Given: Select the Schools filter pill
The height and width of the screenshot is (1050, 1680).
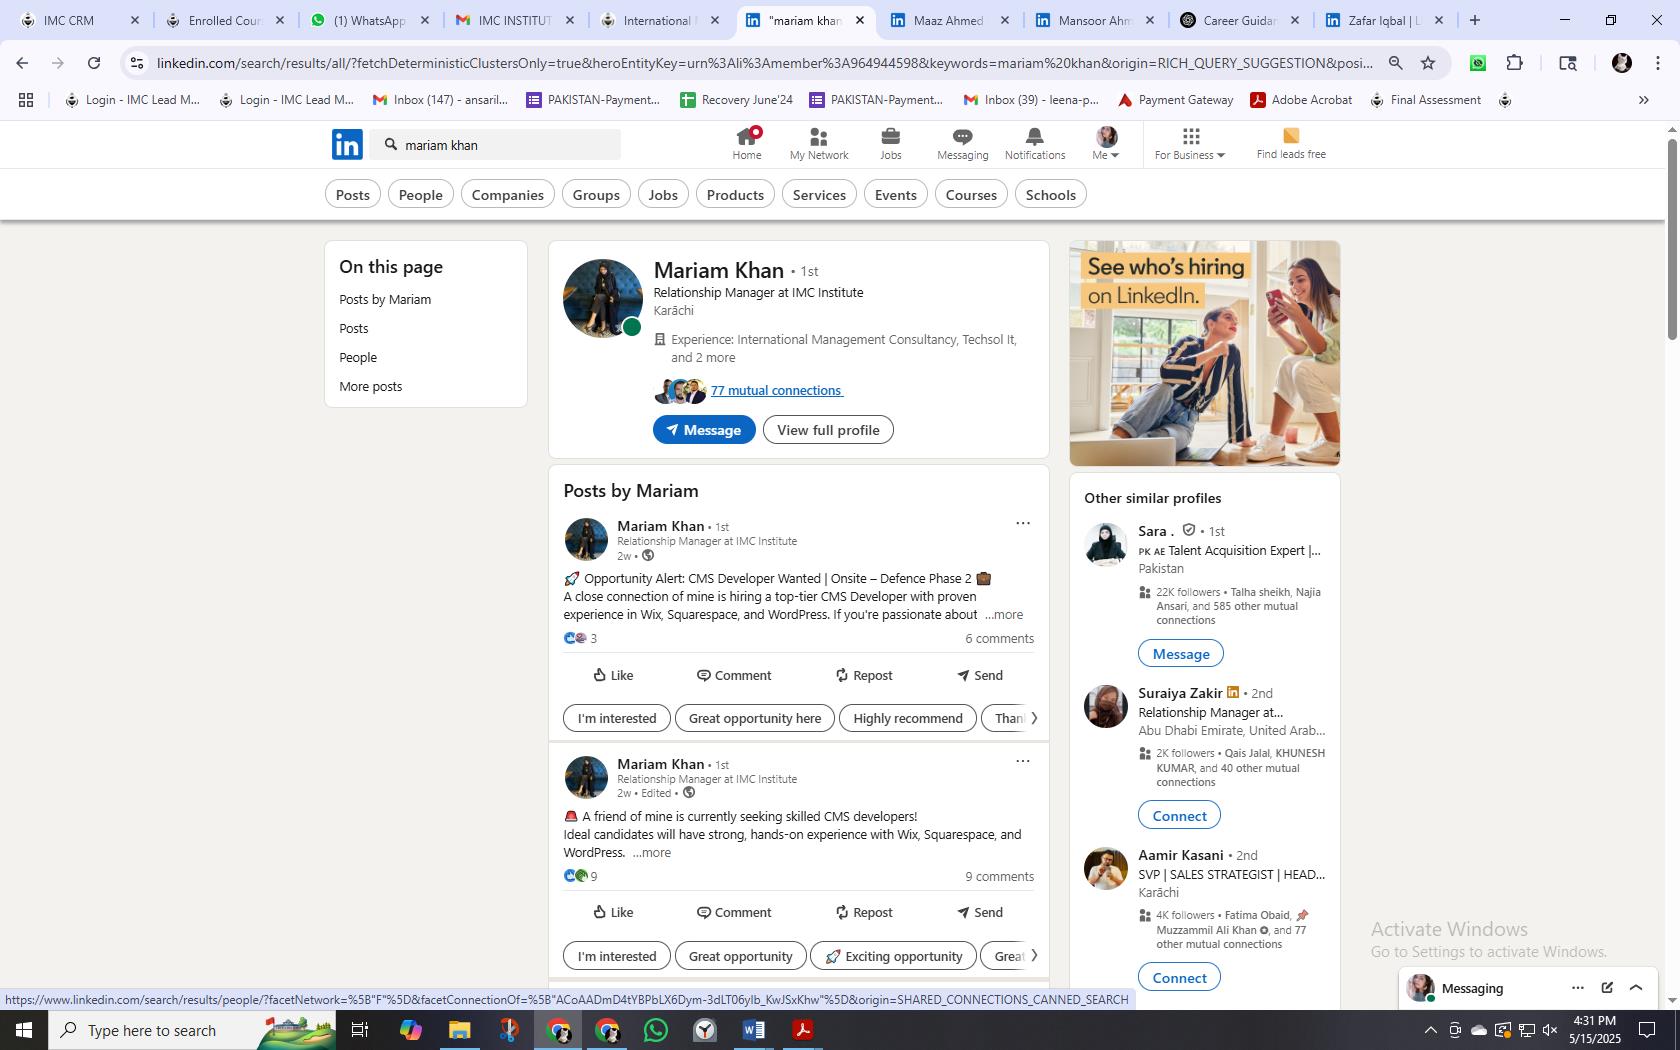Looking at the screenshot, I should [1050, 195].
